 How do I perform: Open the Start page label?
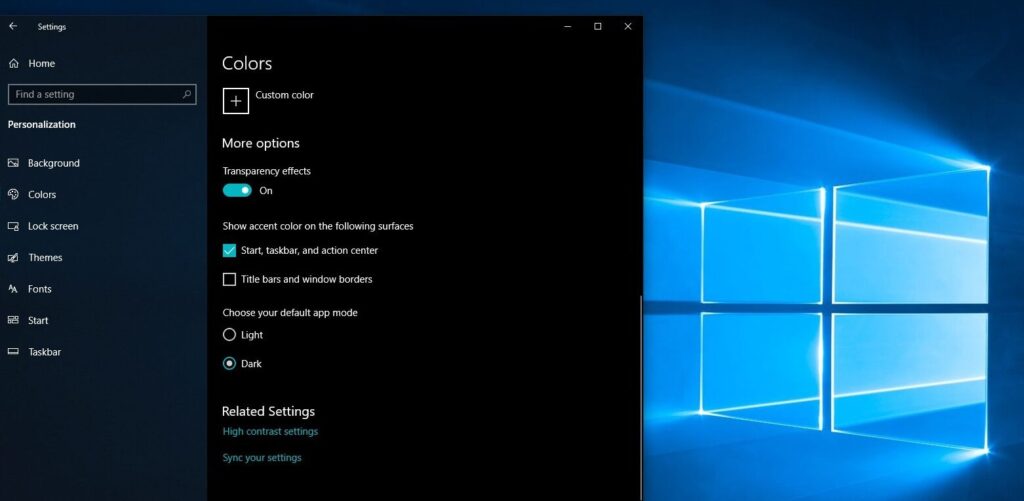click(x=38, y=320)
